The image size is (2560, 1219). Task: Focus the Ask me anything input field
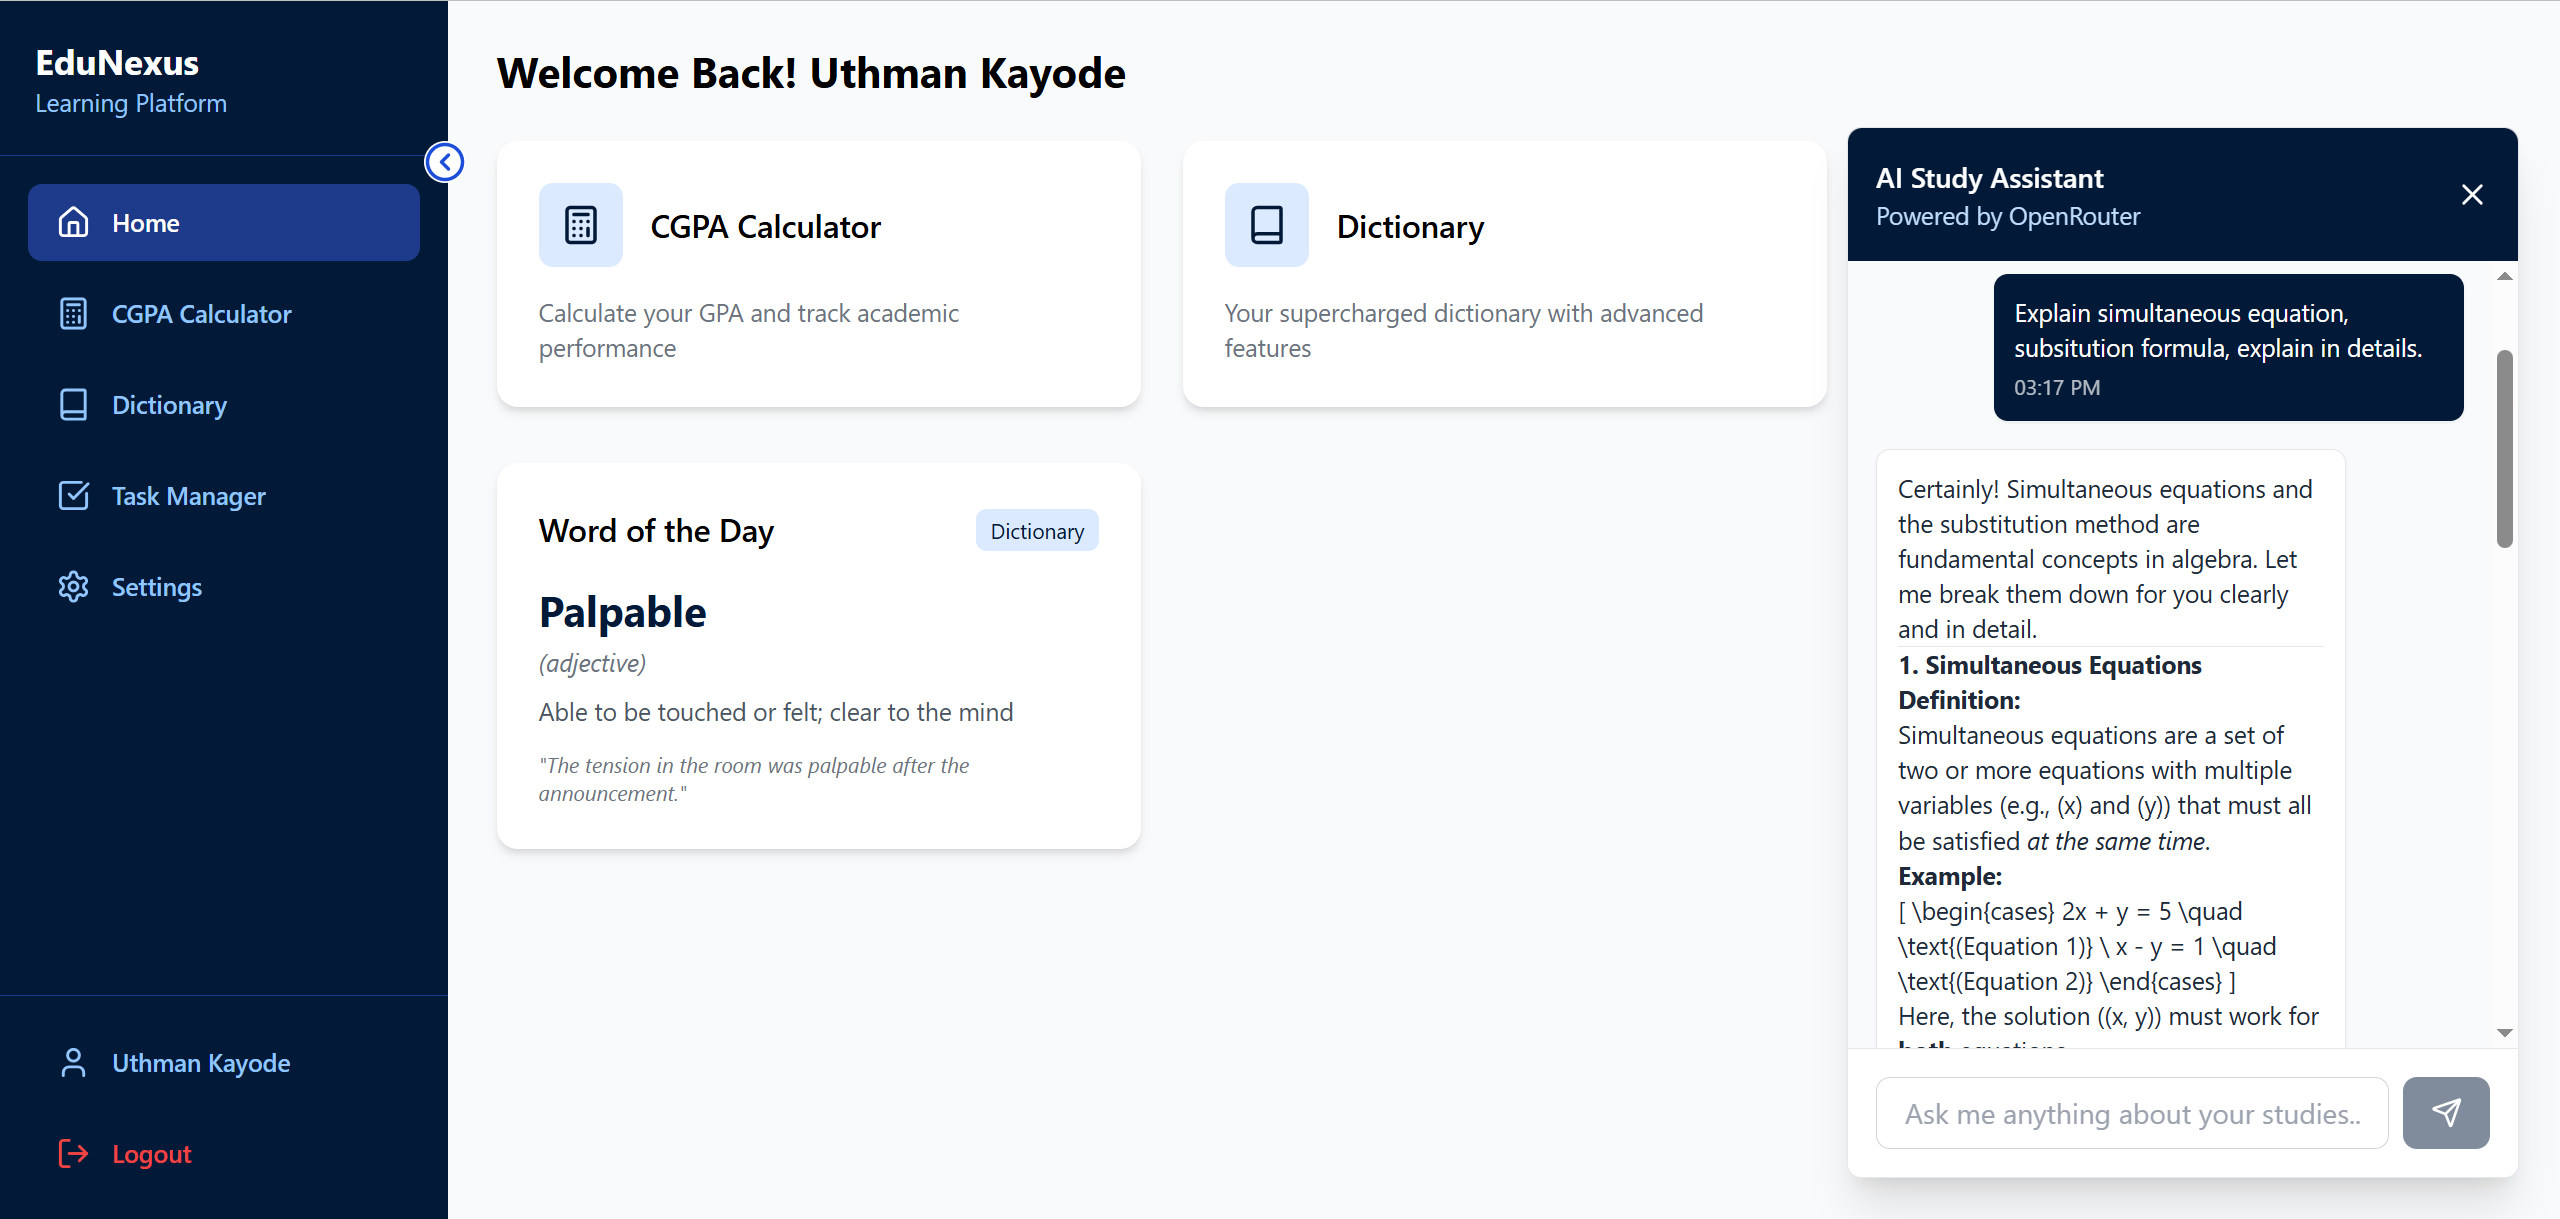point(2132,1112)
